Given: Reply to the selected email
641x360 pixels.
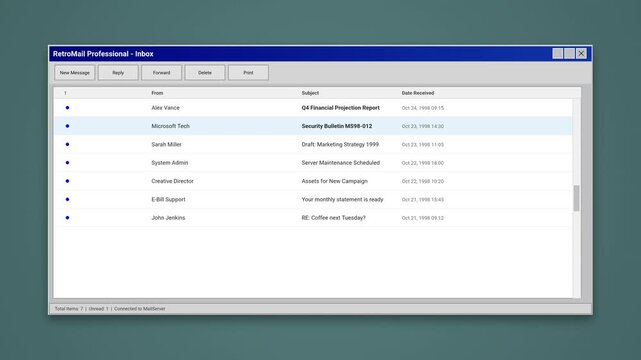Looking at the screenshot, I should (118, 73).
